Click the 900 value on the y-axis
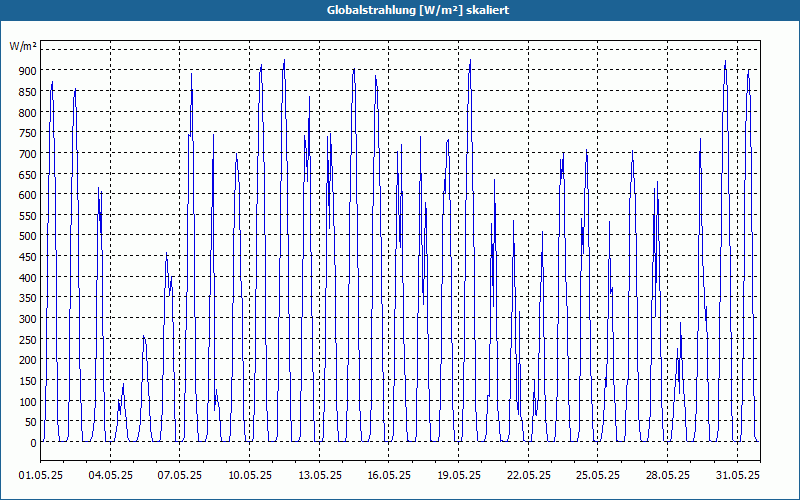This screenshot has height=500, width=800. tap(28, 71)
